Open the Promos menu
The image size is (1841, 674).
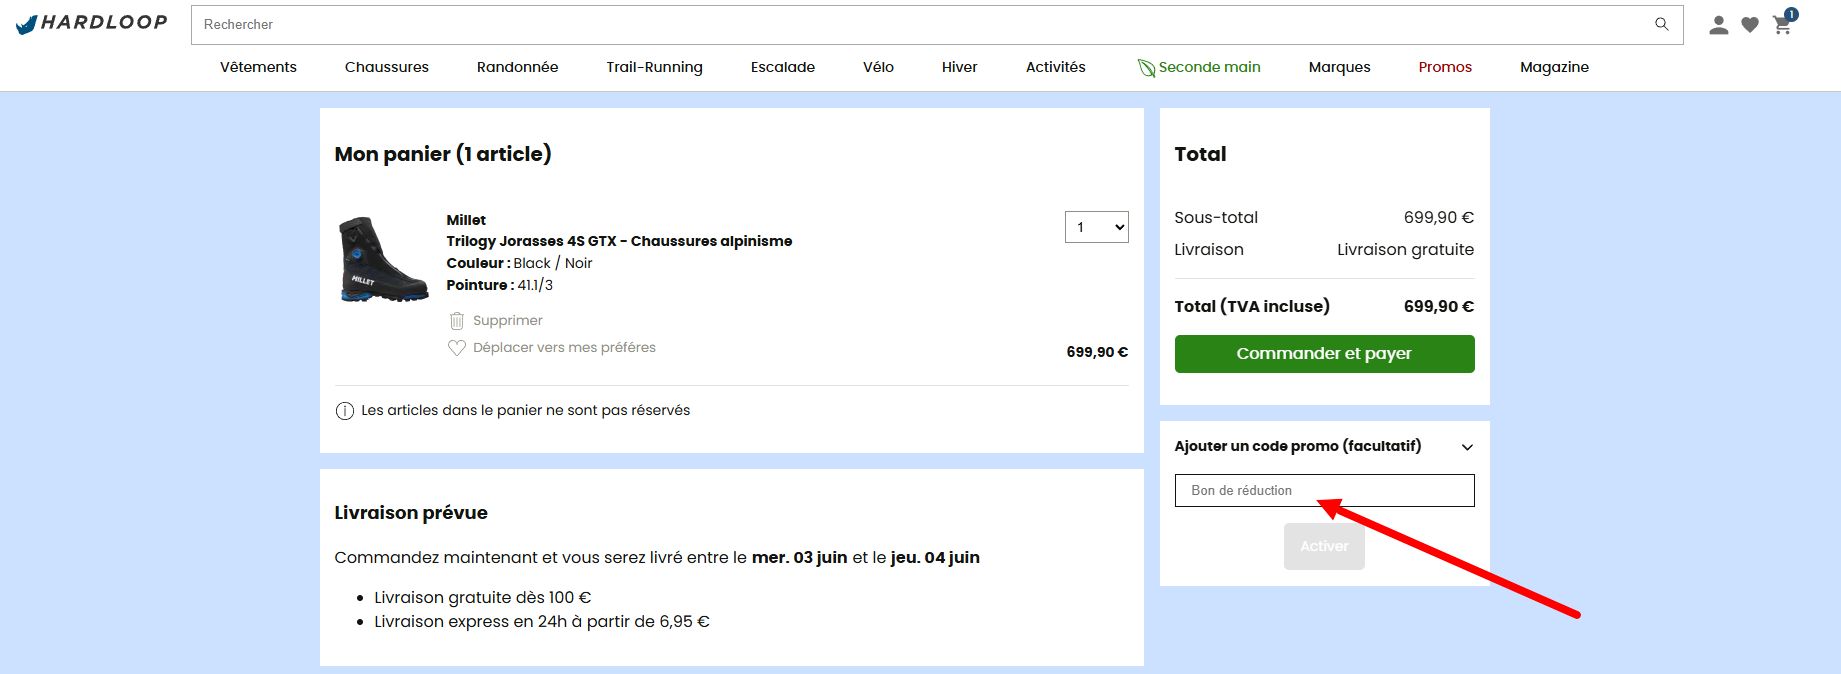[1445, 67]
